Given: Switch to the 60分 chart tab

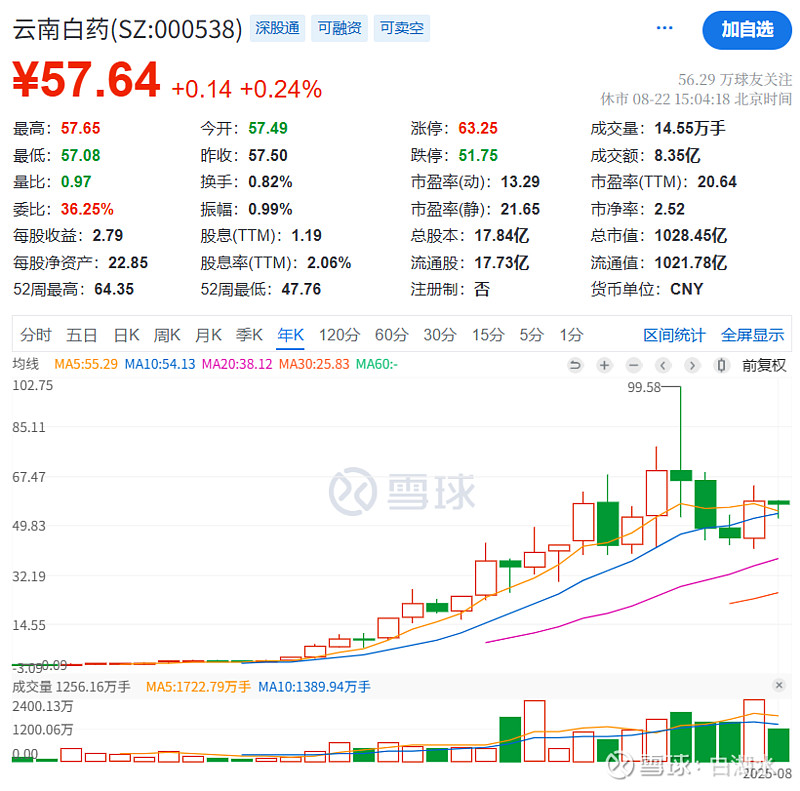Looking at the screenshot, I should pyautogui.click(x=391, y=335).
